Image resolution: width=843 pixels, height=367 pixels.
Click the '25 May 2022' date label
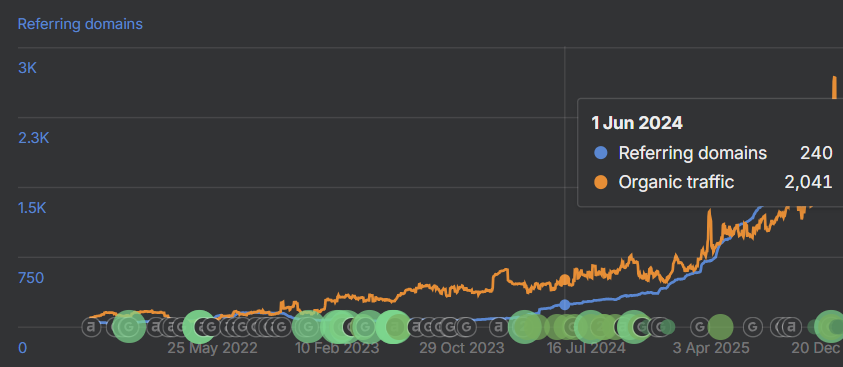212,348
